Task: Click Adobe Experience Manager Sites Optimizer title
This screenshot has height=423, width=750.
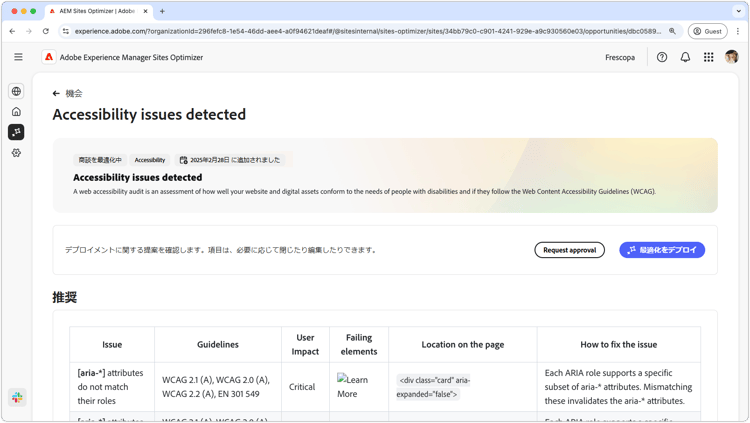Action: pos(131,57)
